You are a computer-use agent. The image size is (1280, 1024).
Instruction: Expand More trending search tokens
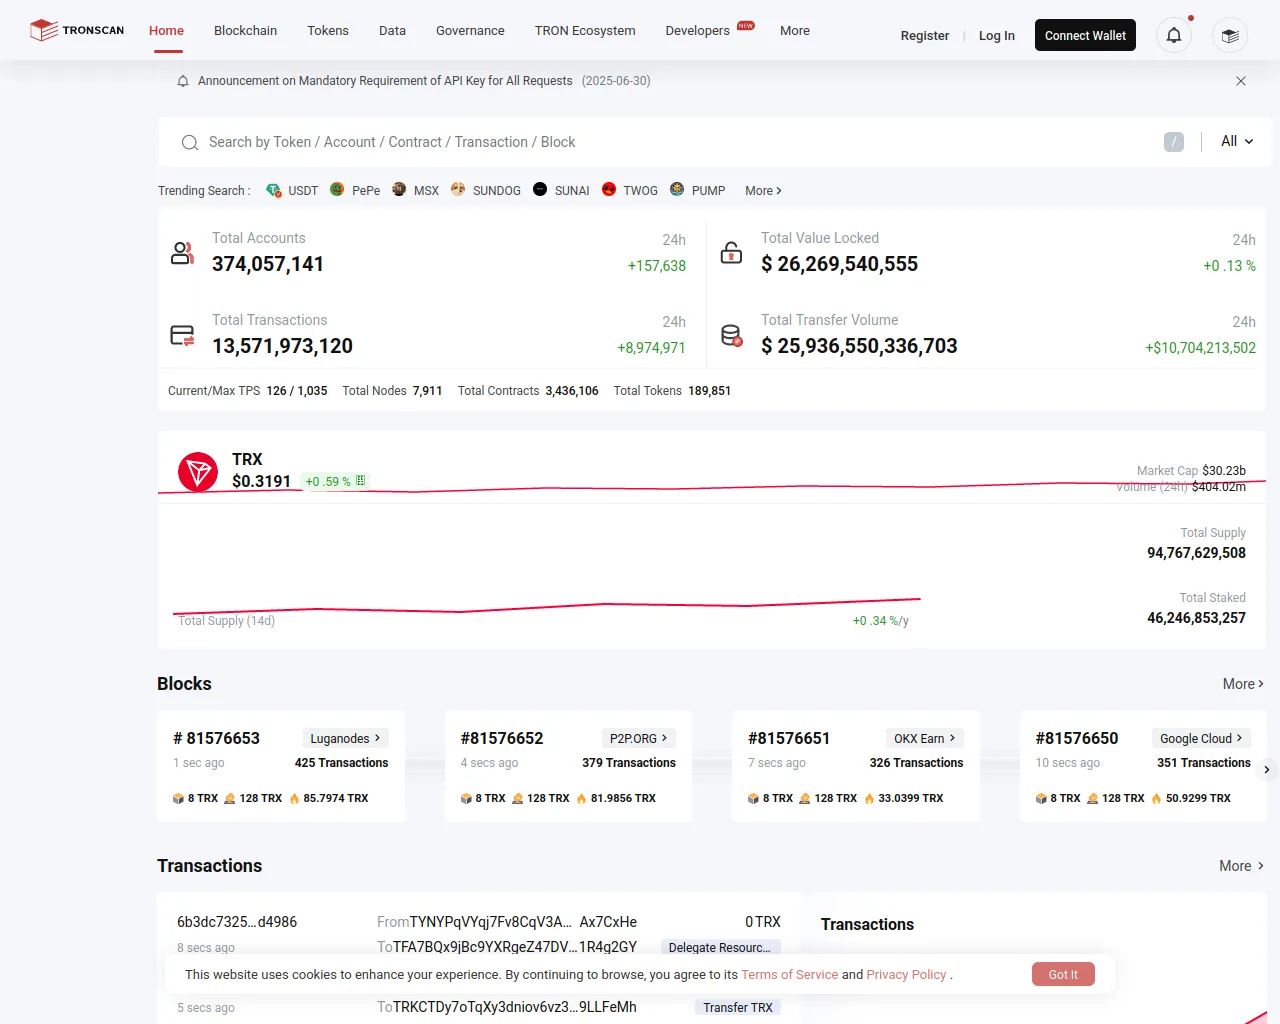763,191
